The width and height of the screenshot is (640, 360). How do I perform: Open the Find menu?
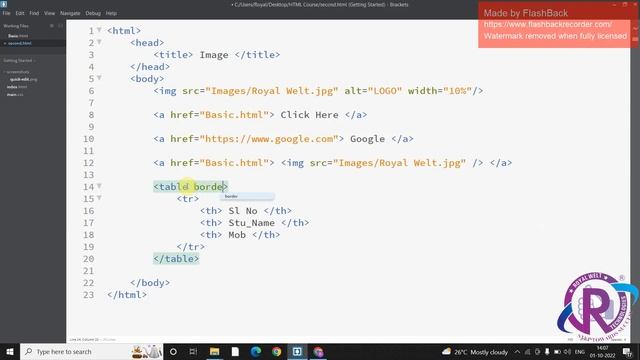point(34,13)
